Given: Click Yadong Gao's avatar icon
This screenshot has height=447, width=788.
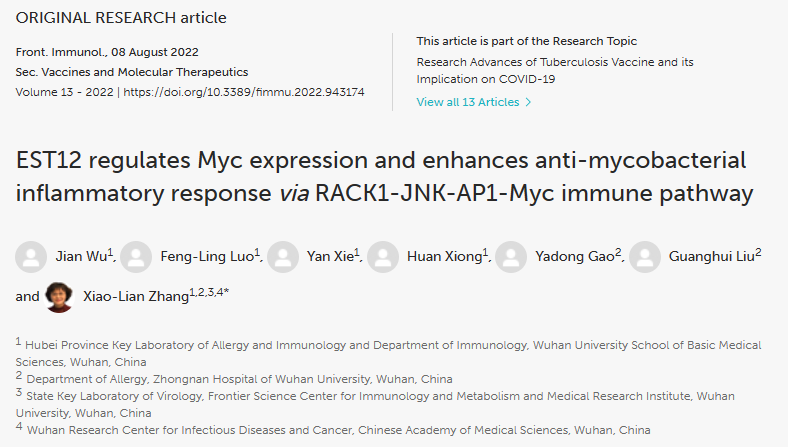Looking at the screenshot, I should click(x=511, y=257).
